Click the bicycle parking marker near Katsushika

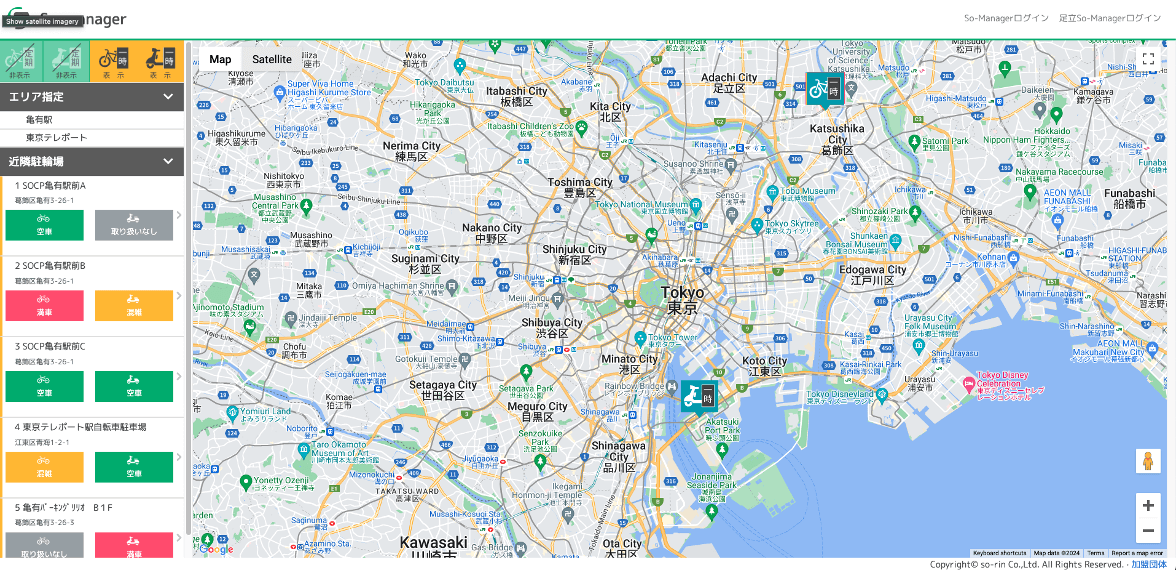[824, 89]
